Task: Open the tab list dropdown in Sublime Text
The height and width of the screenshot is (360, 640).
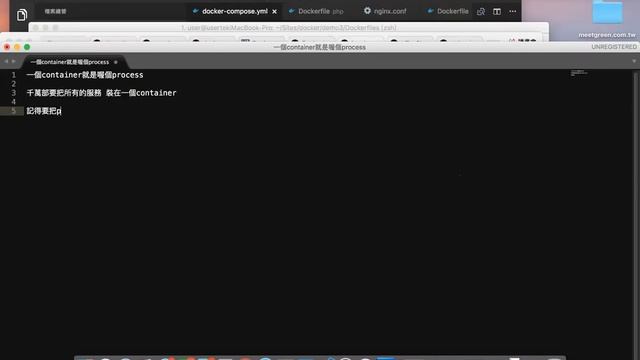Action: (634, 61)
